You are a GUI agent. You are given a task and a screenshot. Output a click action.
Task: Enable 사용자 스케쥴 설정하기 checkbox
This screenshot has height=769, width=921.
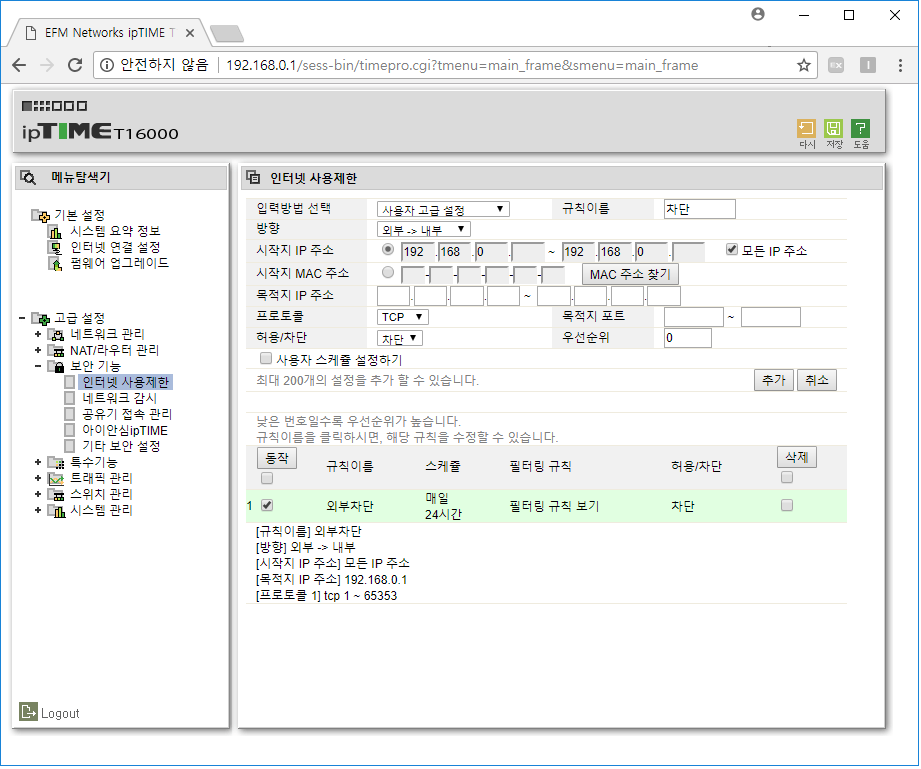point(267,360)
